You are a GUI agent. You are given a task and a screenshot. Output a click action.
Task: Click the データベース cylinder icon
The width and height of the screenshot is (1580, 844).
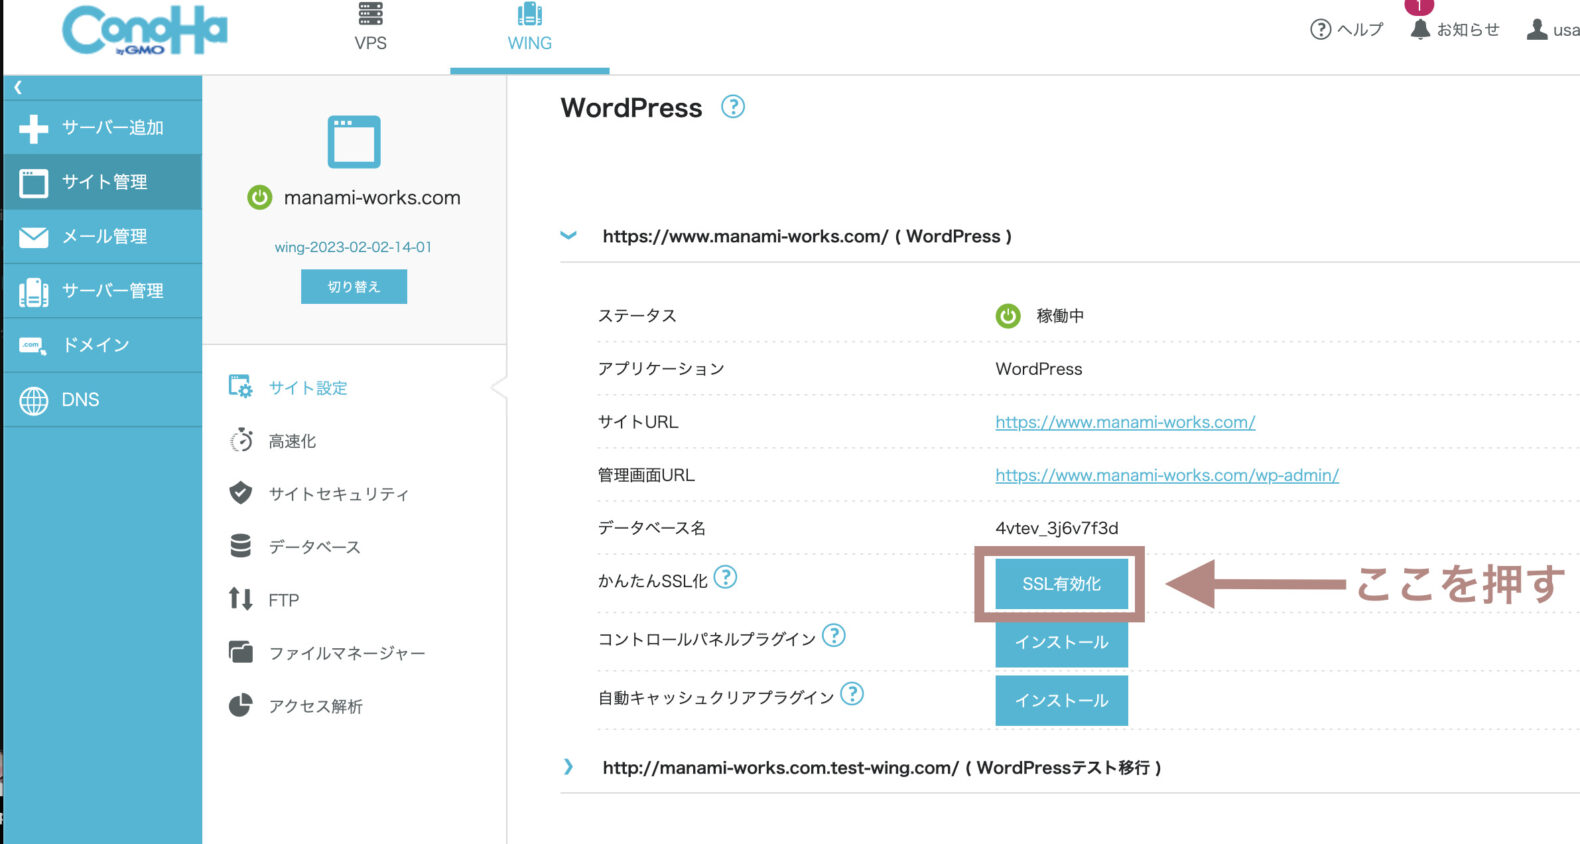click(x=240, y=545)
